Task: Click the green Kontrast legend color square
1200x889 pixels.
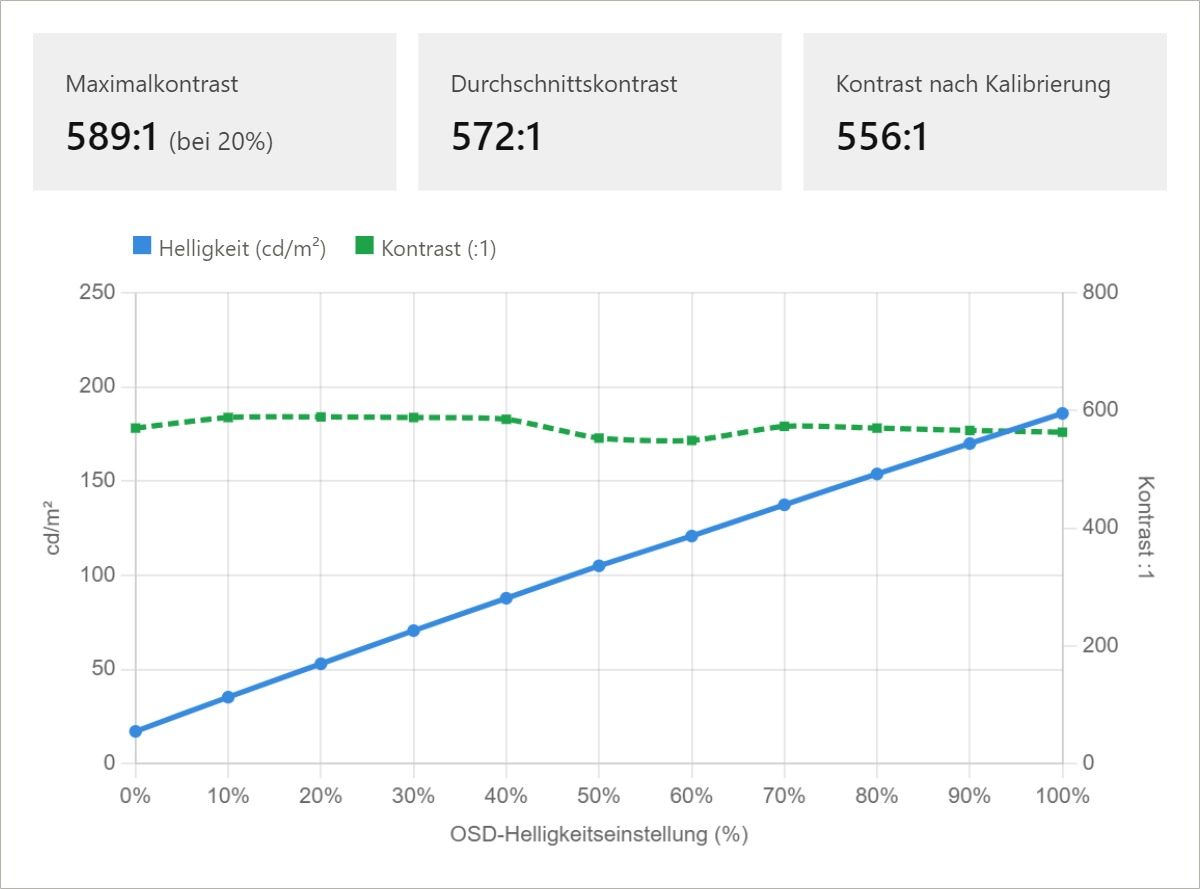Action: [364, 246]
